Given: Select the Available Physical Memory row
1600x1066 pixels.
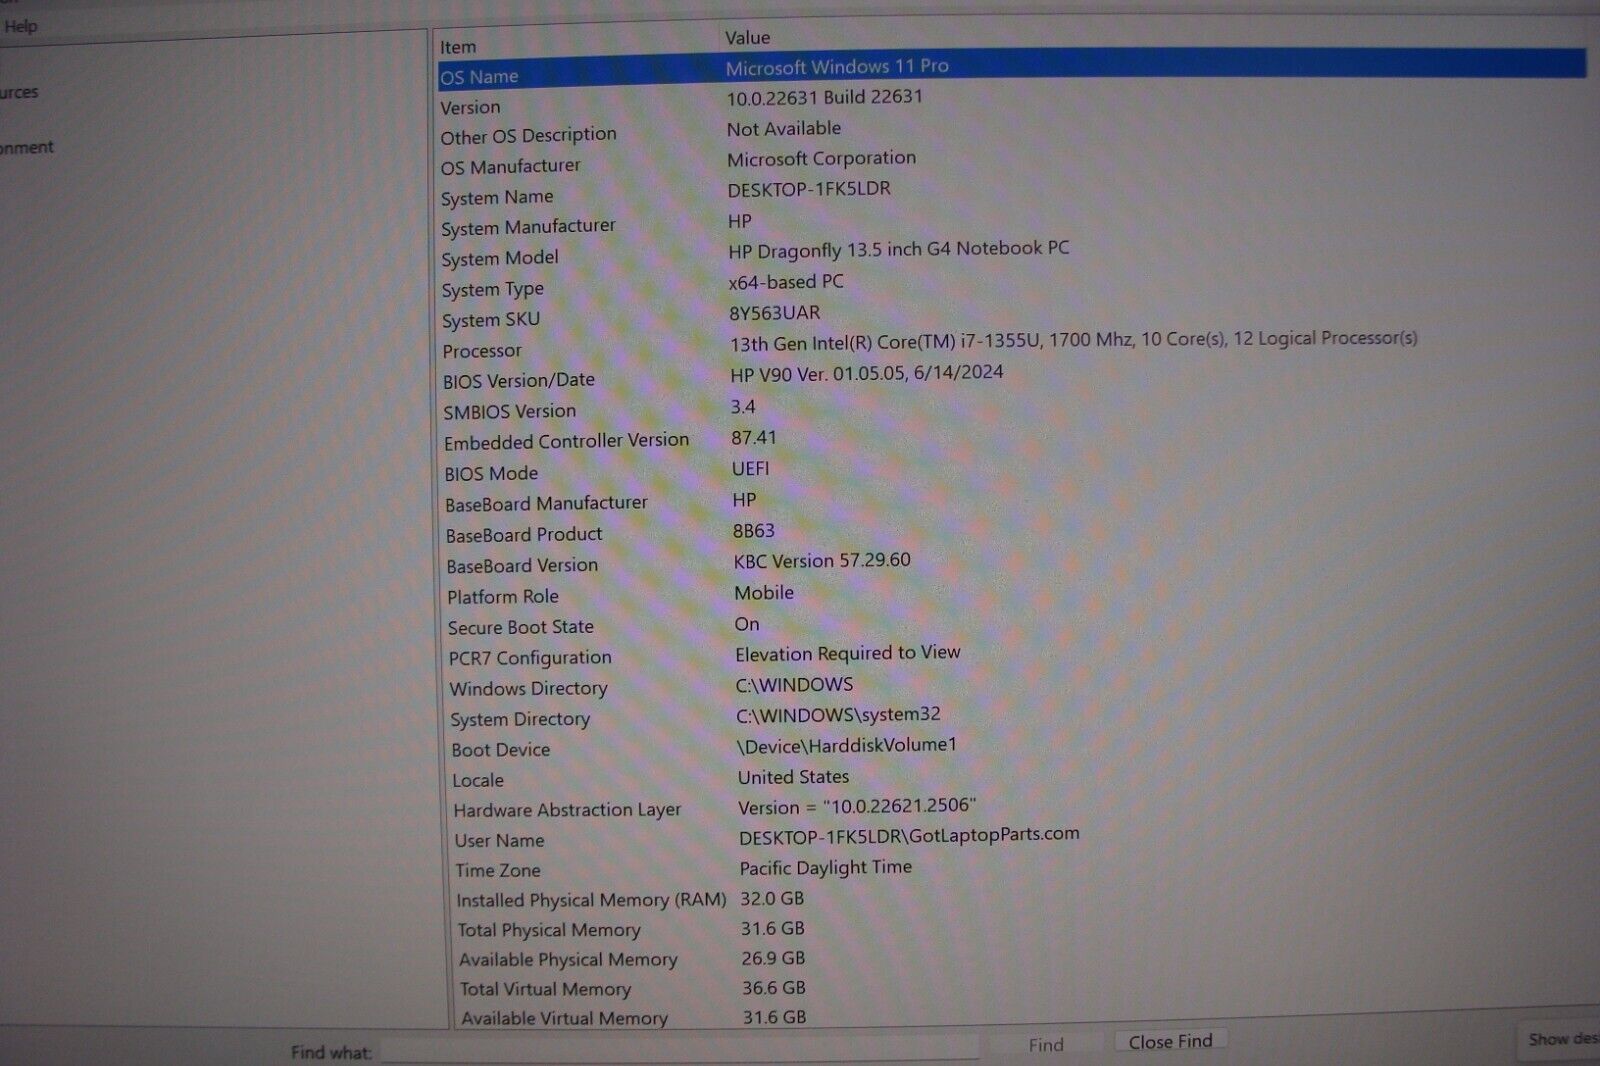Looking at the screenshot, I should 1012,958.
